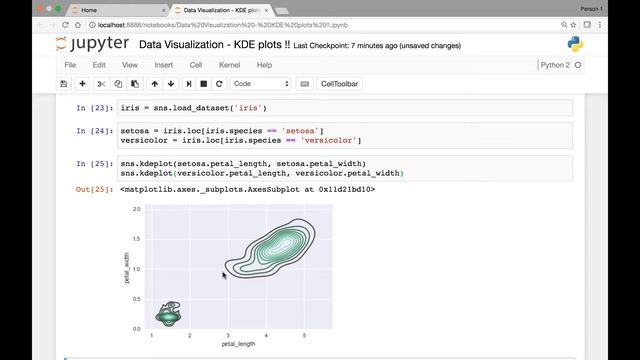Open the Kernel menu
Viewport: 640px width, 360px height.
point(229,65)
